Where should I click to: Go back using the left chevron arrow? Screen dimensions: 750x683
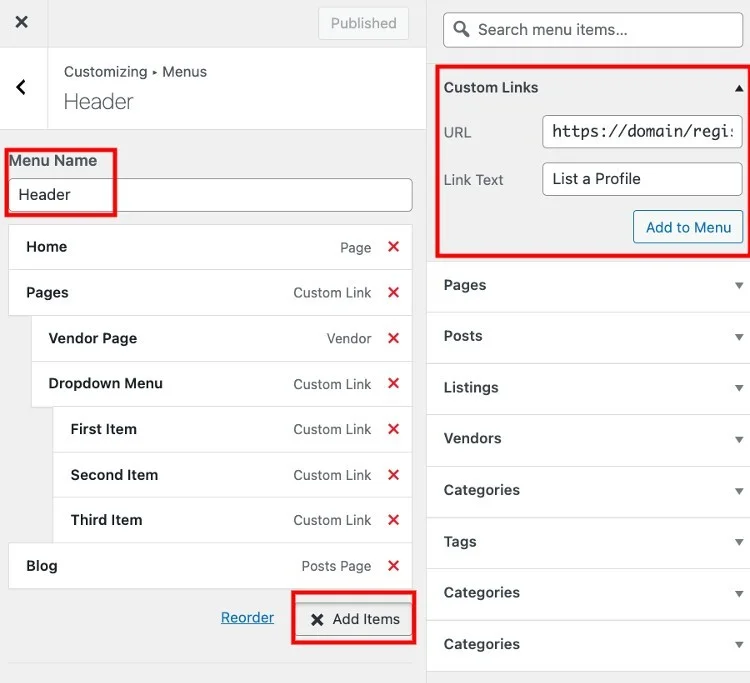tap(21, 87)
